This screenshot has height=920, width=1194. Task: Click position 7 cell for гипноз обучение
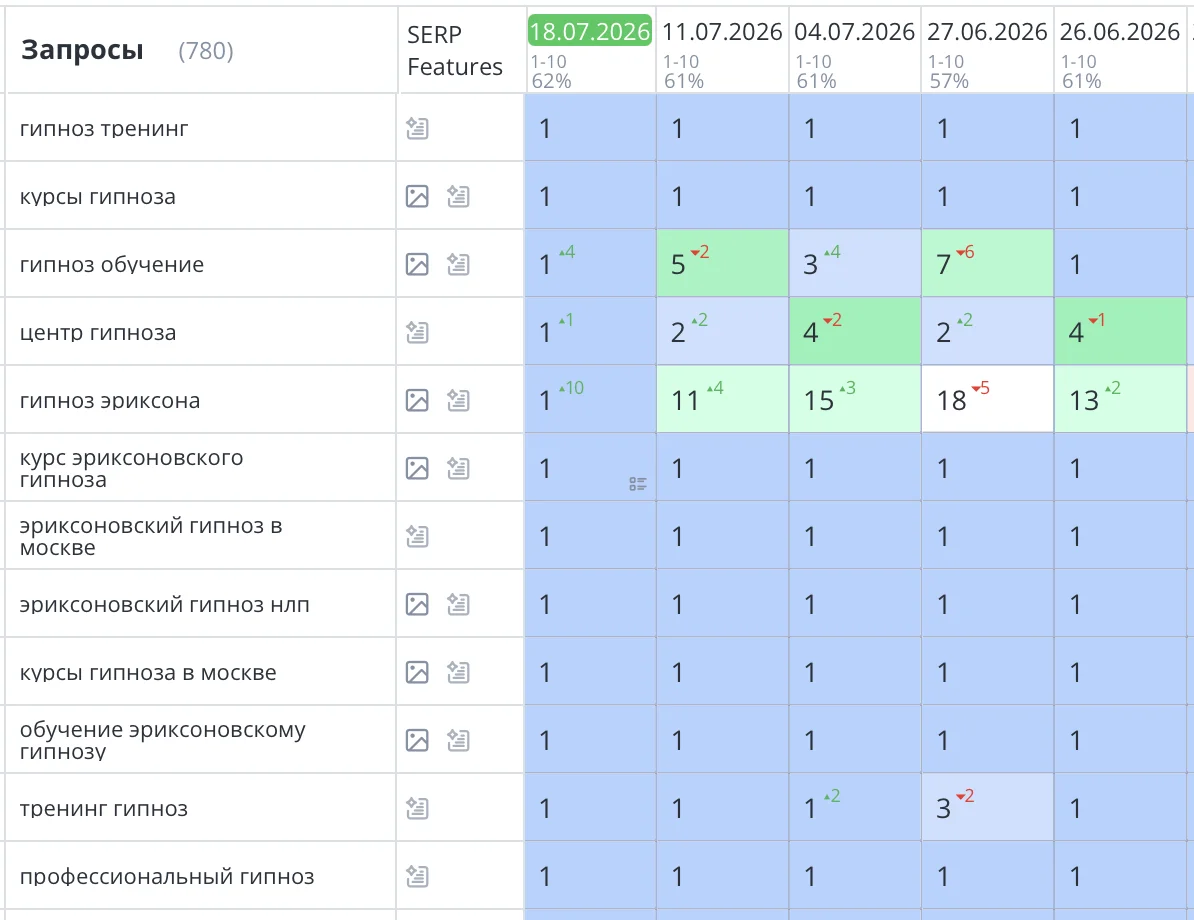(x=988, y=263)
